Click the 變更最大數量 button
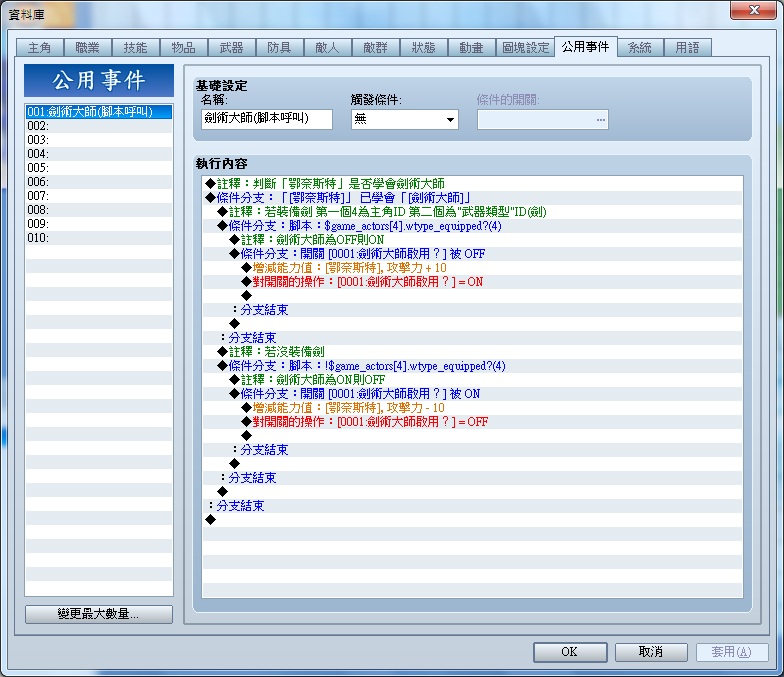The image size is (784, 677). click(x=98, y=614)
